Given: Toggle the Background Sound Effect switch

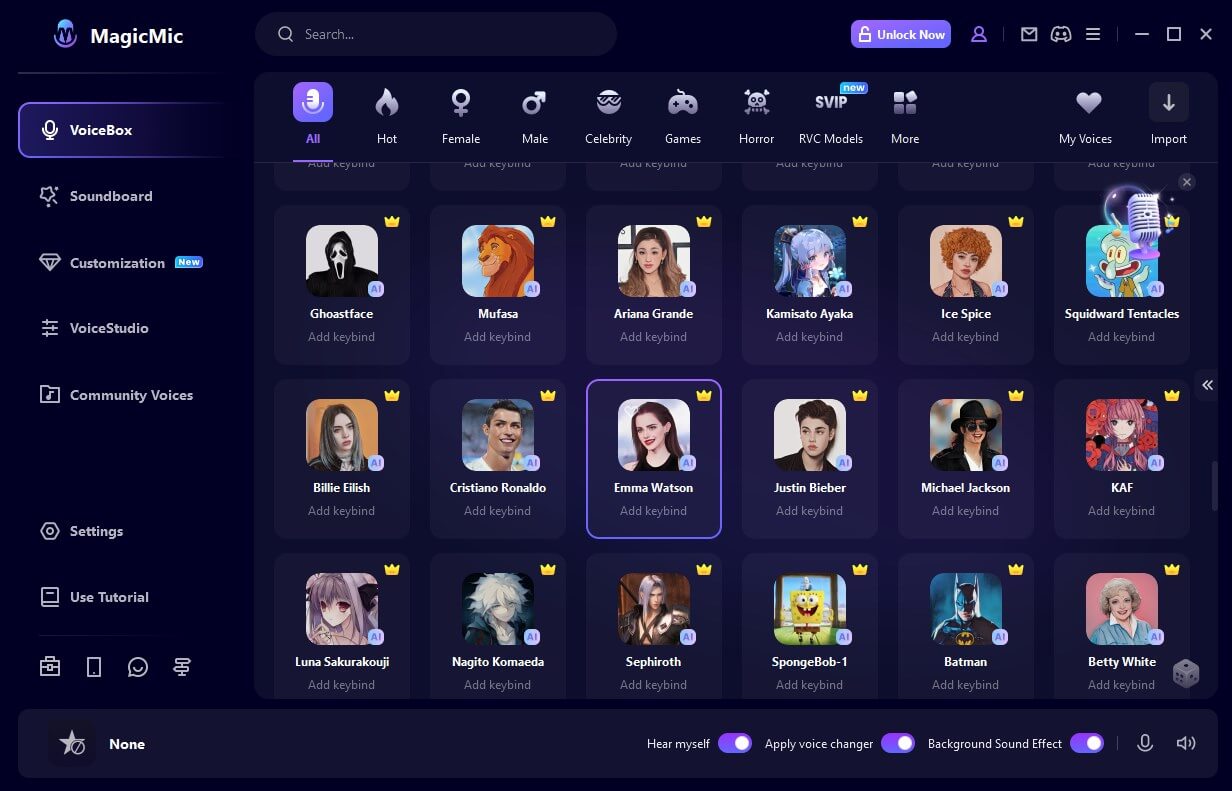Looking at the screenshot, I should tap(1087, 743).
